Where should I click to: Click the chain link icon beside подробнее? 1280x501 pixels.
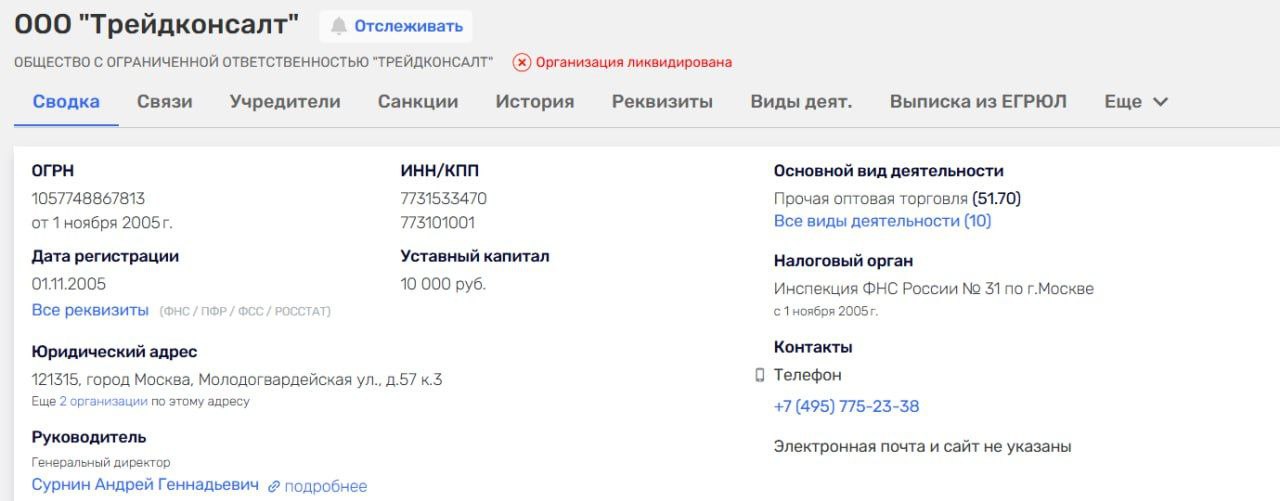tap(274, 486)
